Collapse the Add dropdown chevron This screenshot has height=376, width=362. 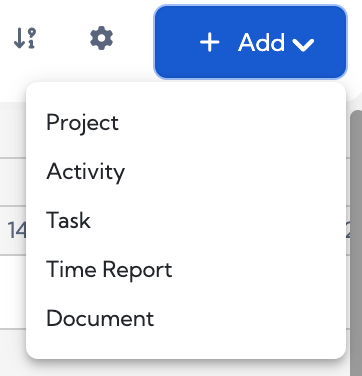[x=303, y=44]
